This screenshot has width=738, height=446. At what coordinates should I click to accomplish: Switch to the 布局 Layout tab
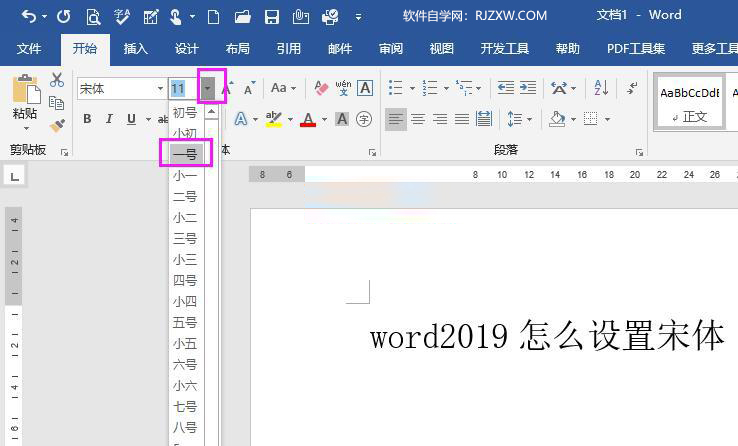click(237, 48)
